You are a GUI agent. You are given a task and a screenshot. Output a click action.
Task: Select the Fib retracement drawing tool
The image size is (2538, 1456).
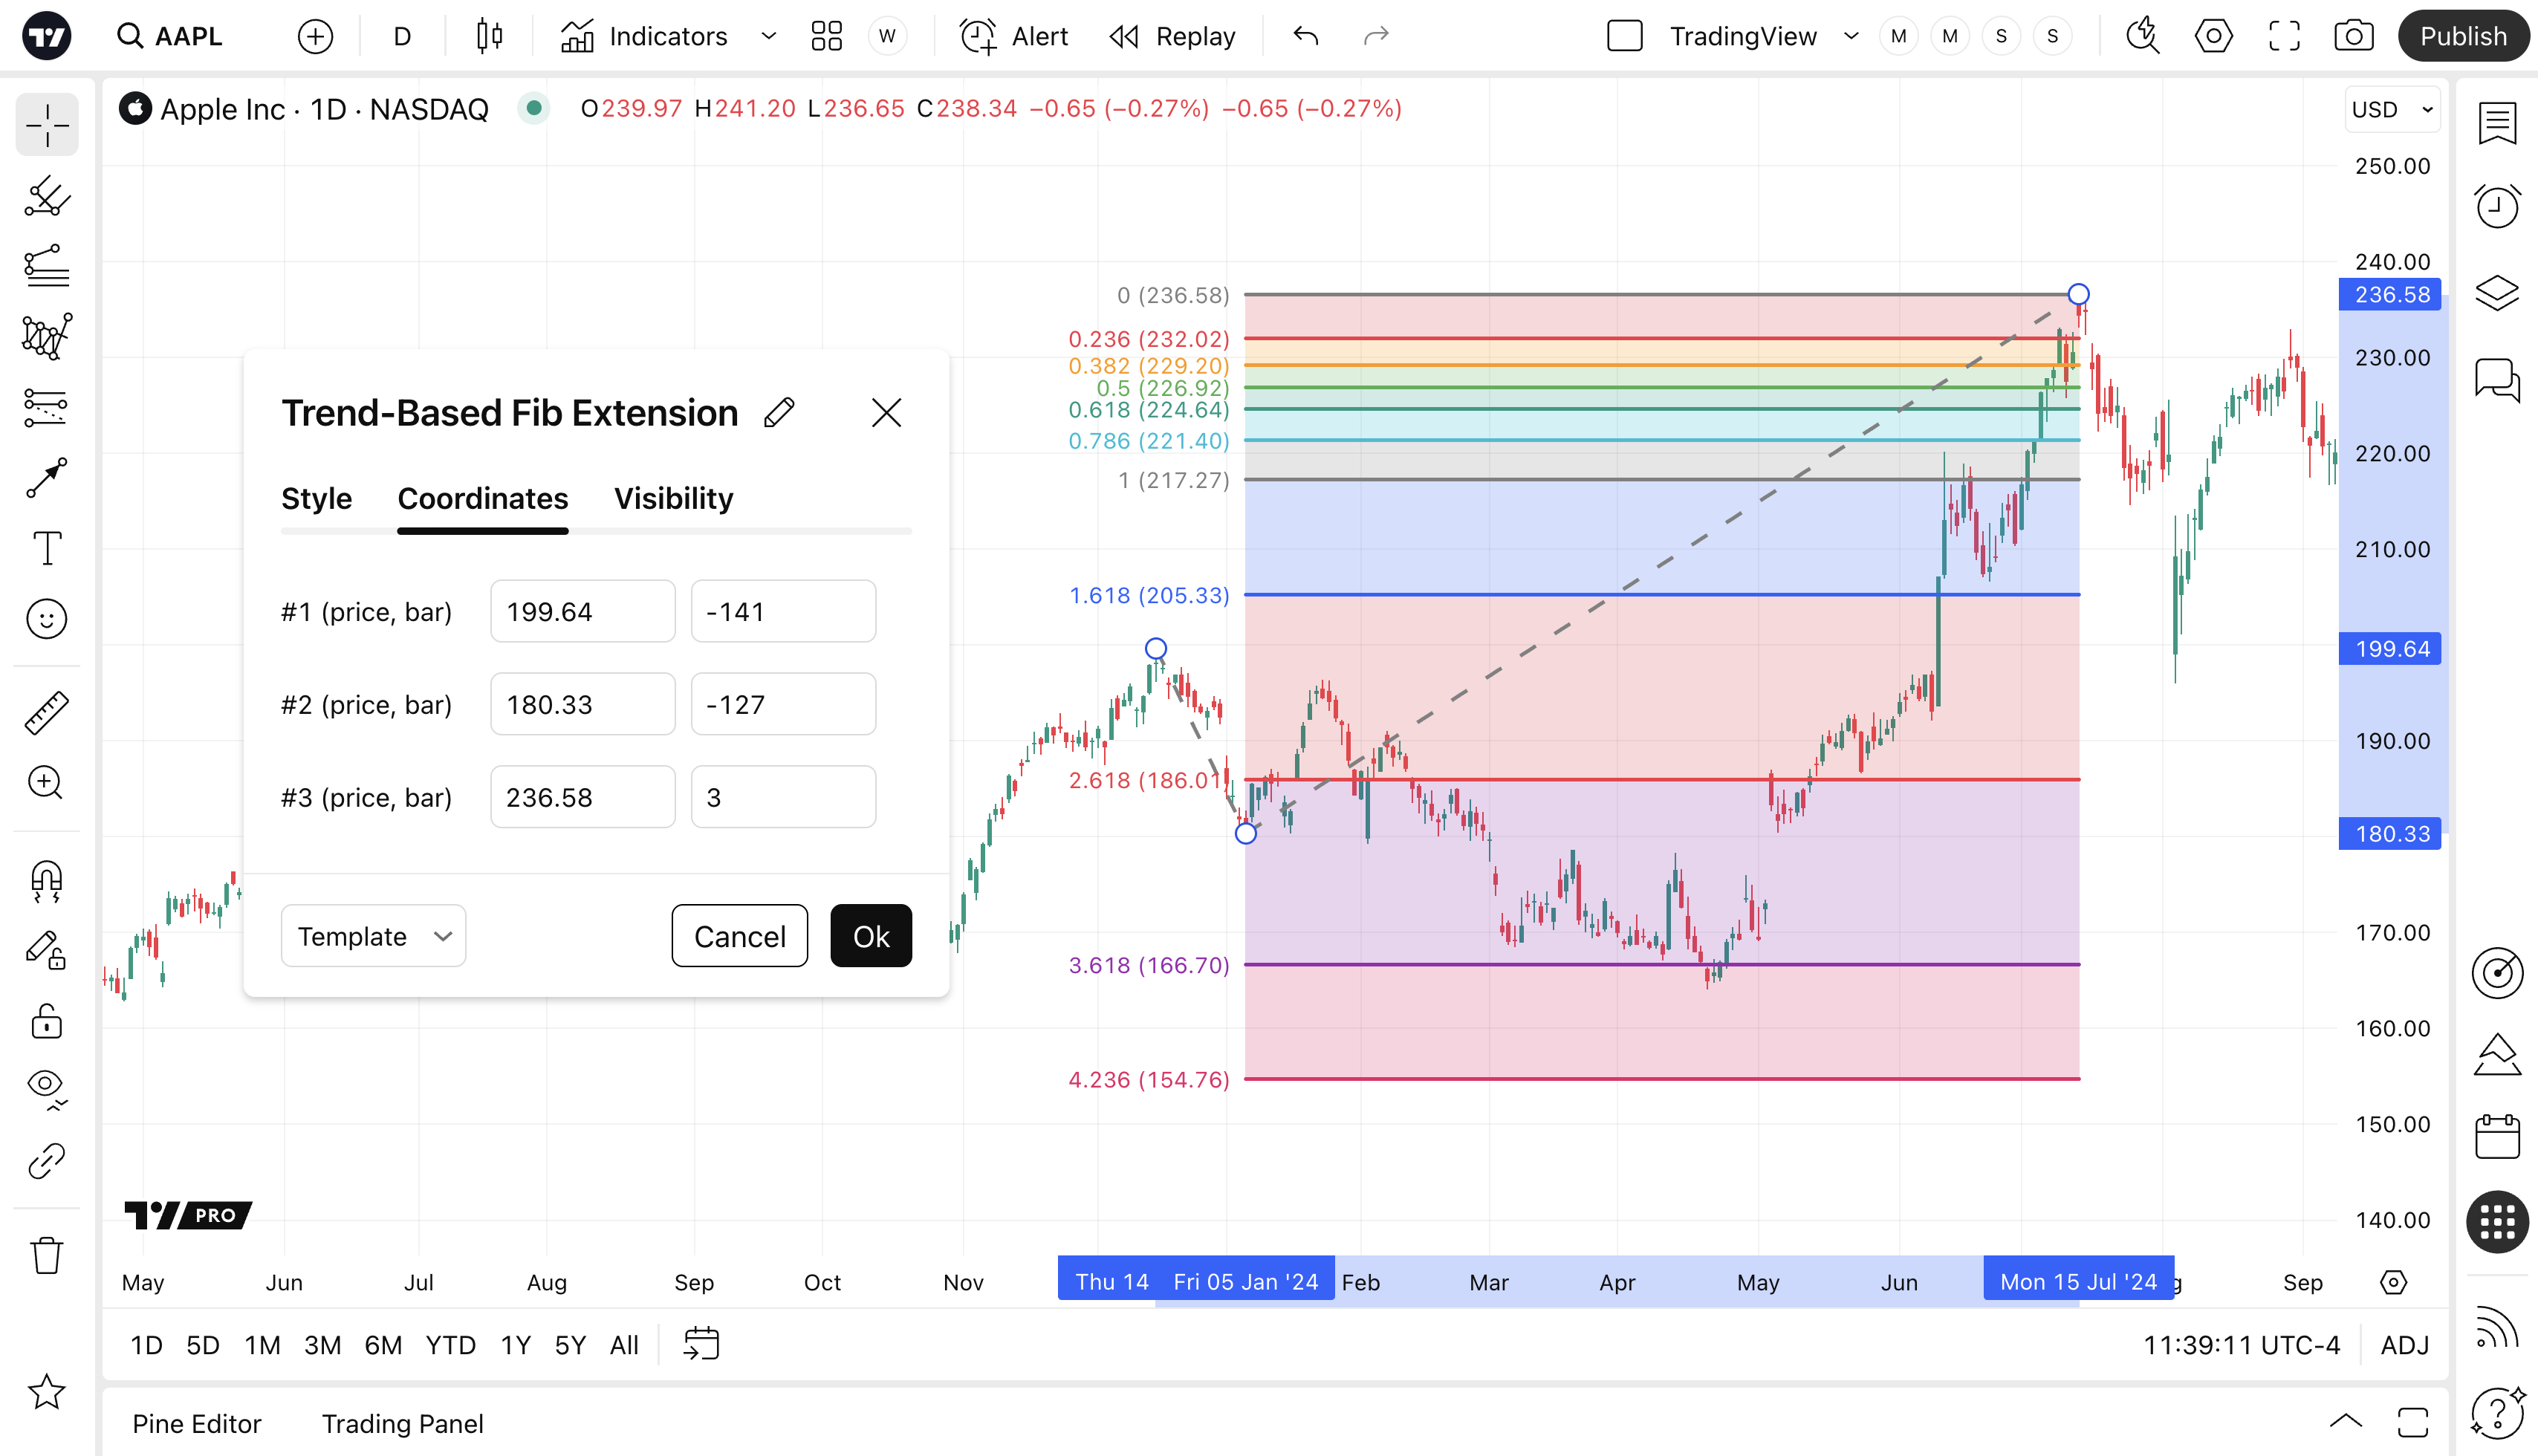(46, 266)
